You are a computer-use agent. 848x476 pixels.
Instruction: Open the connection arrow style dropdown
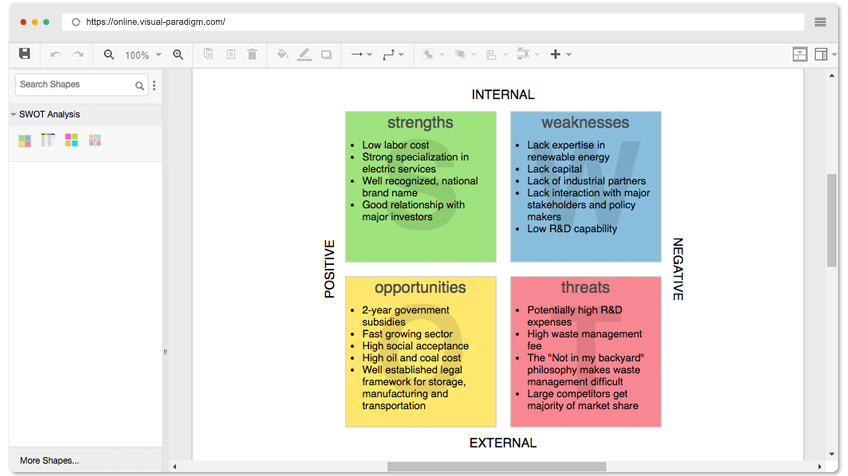(x=360, y=55)
